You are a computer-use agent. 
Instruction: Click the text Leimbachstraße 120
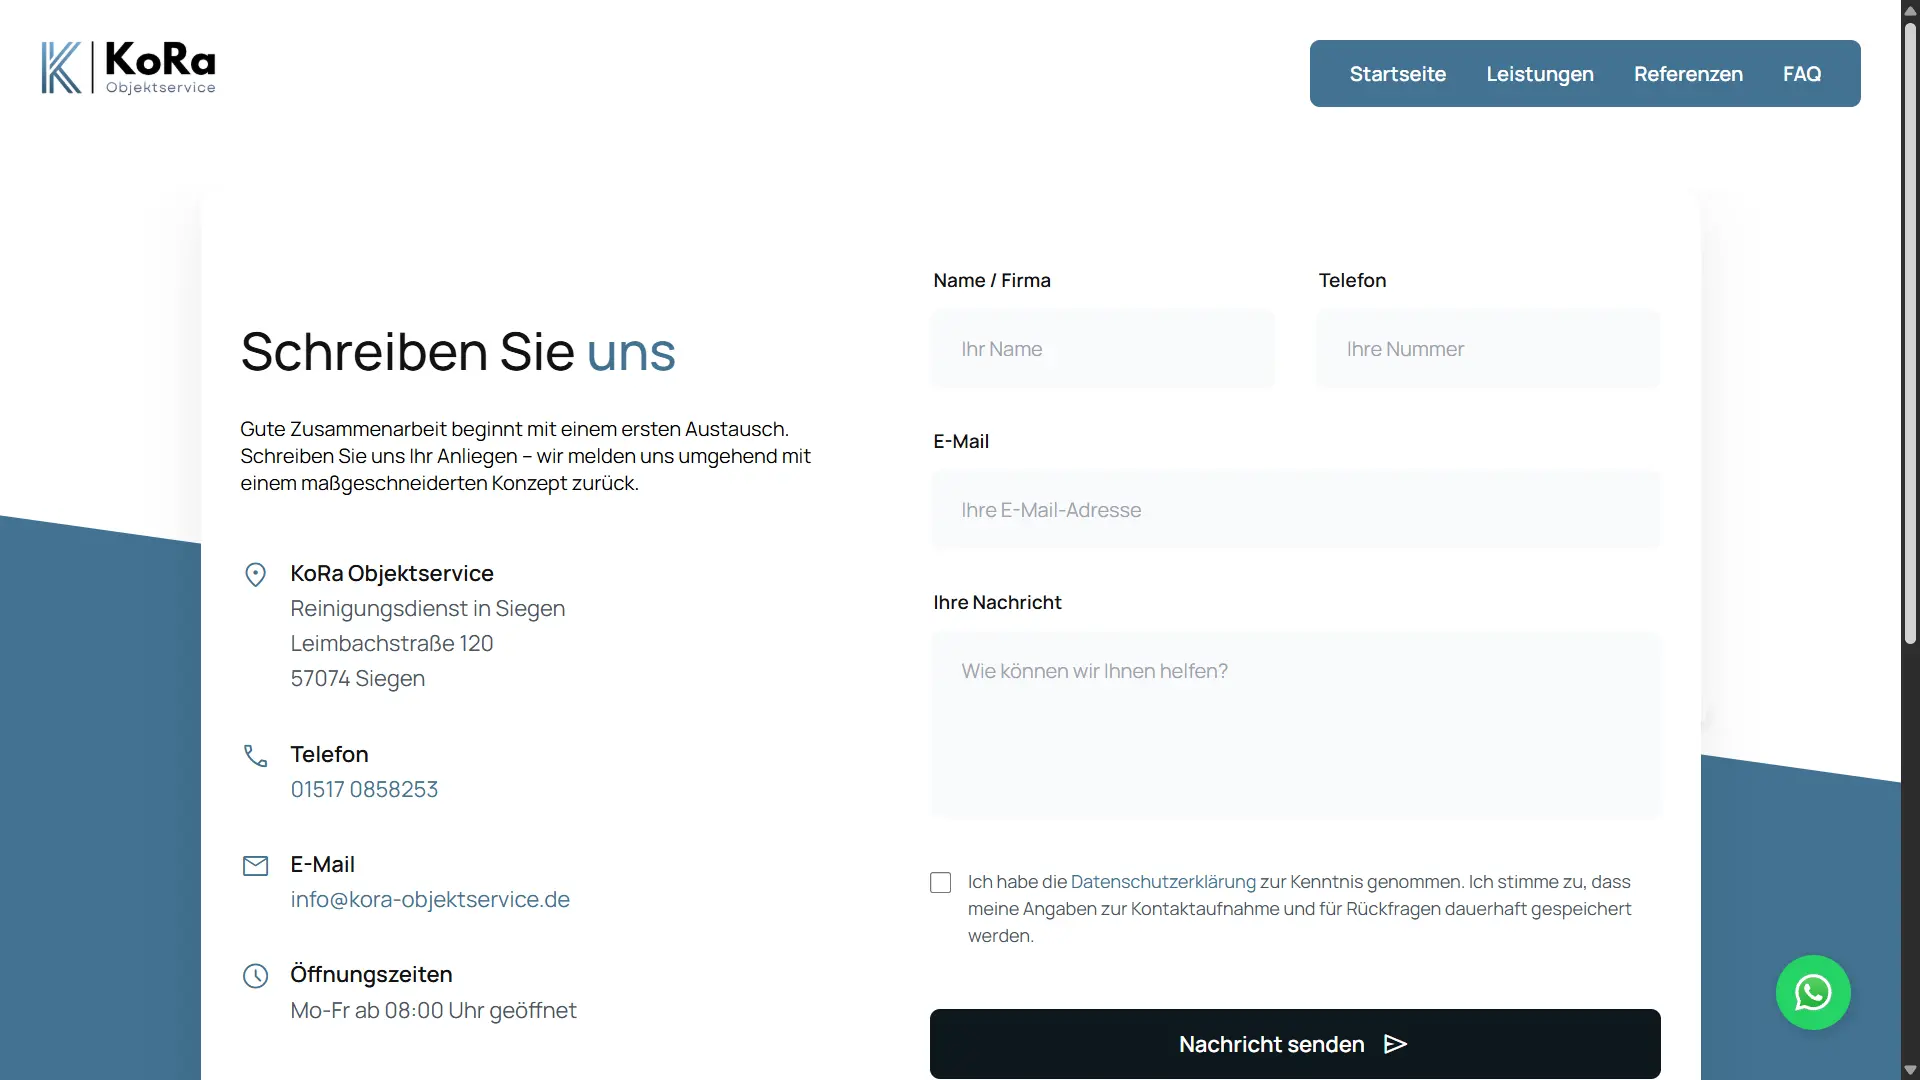click(x=392, y=643)
